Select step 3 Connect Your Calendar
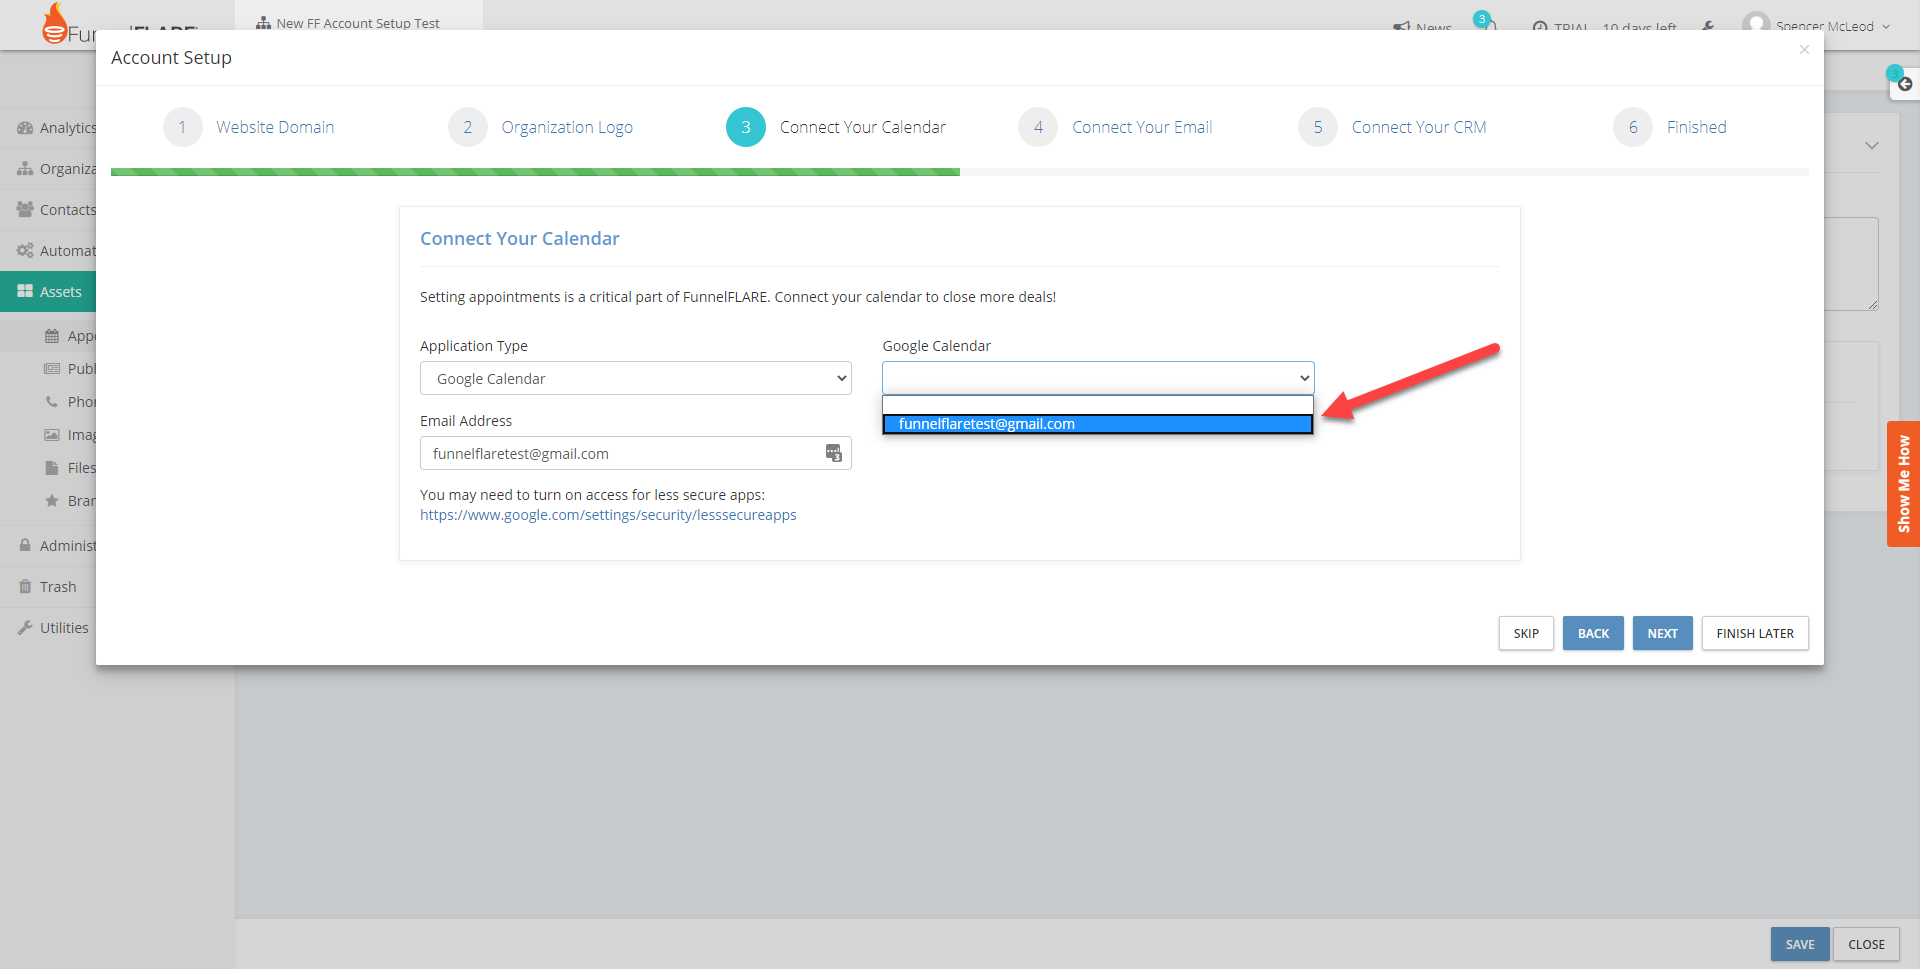Image resolution: width=1920 pixels, height=969 pixels. [x=836, y=127]
